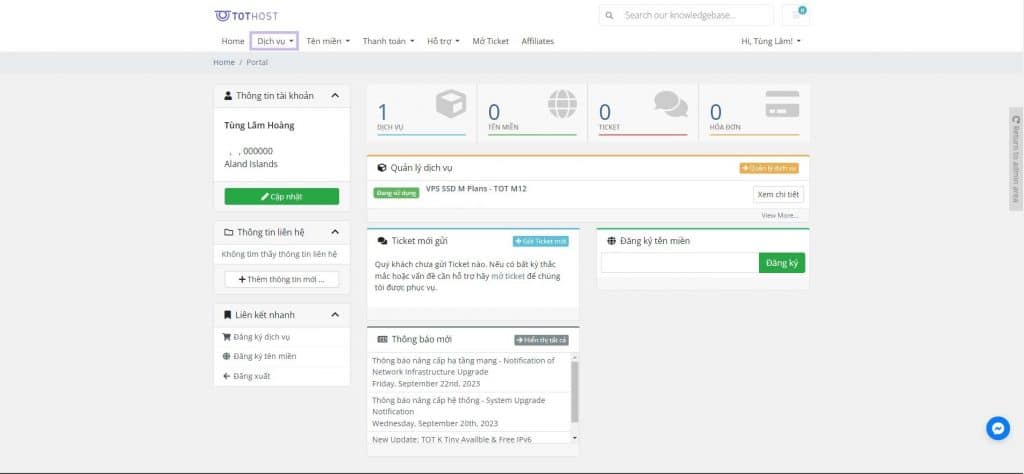Collapse the Thông tin liên hệ panel
The width and height of the screenshot is (1024, 474).
click(335, 232)
